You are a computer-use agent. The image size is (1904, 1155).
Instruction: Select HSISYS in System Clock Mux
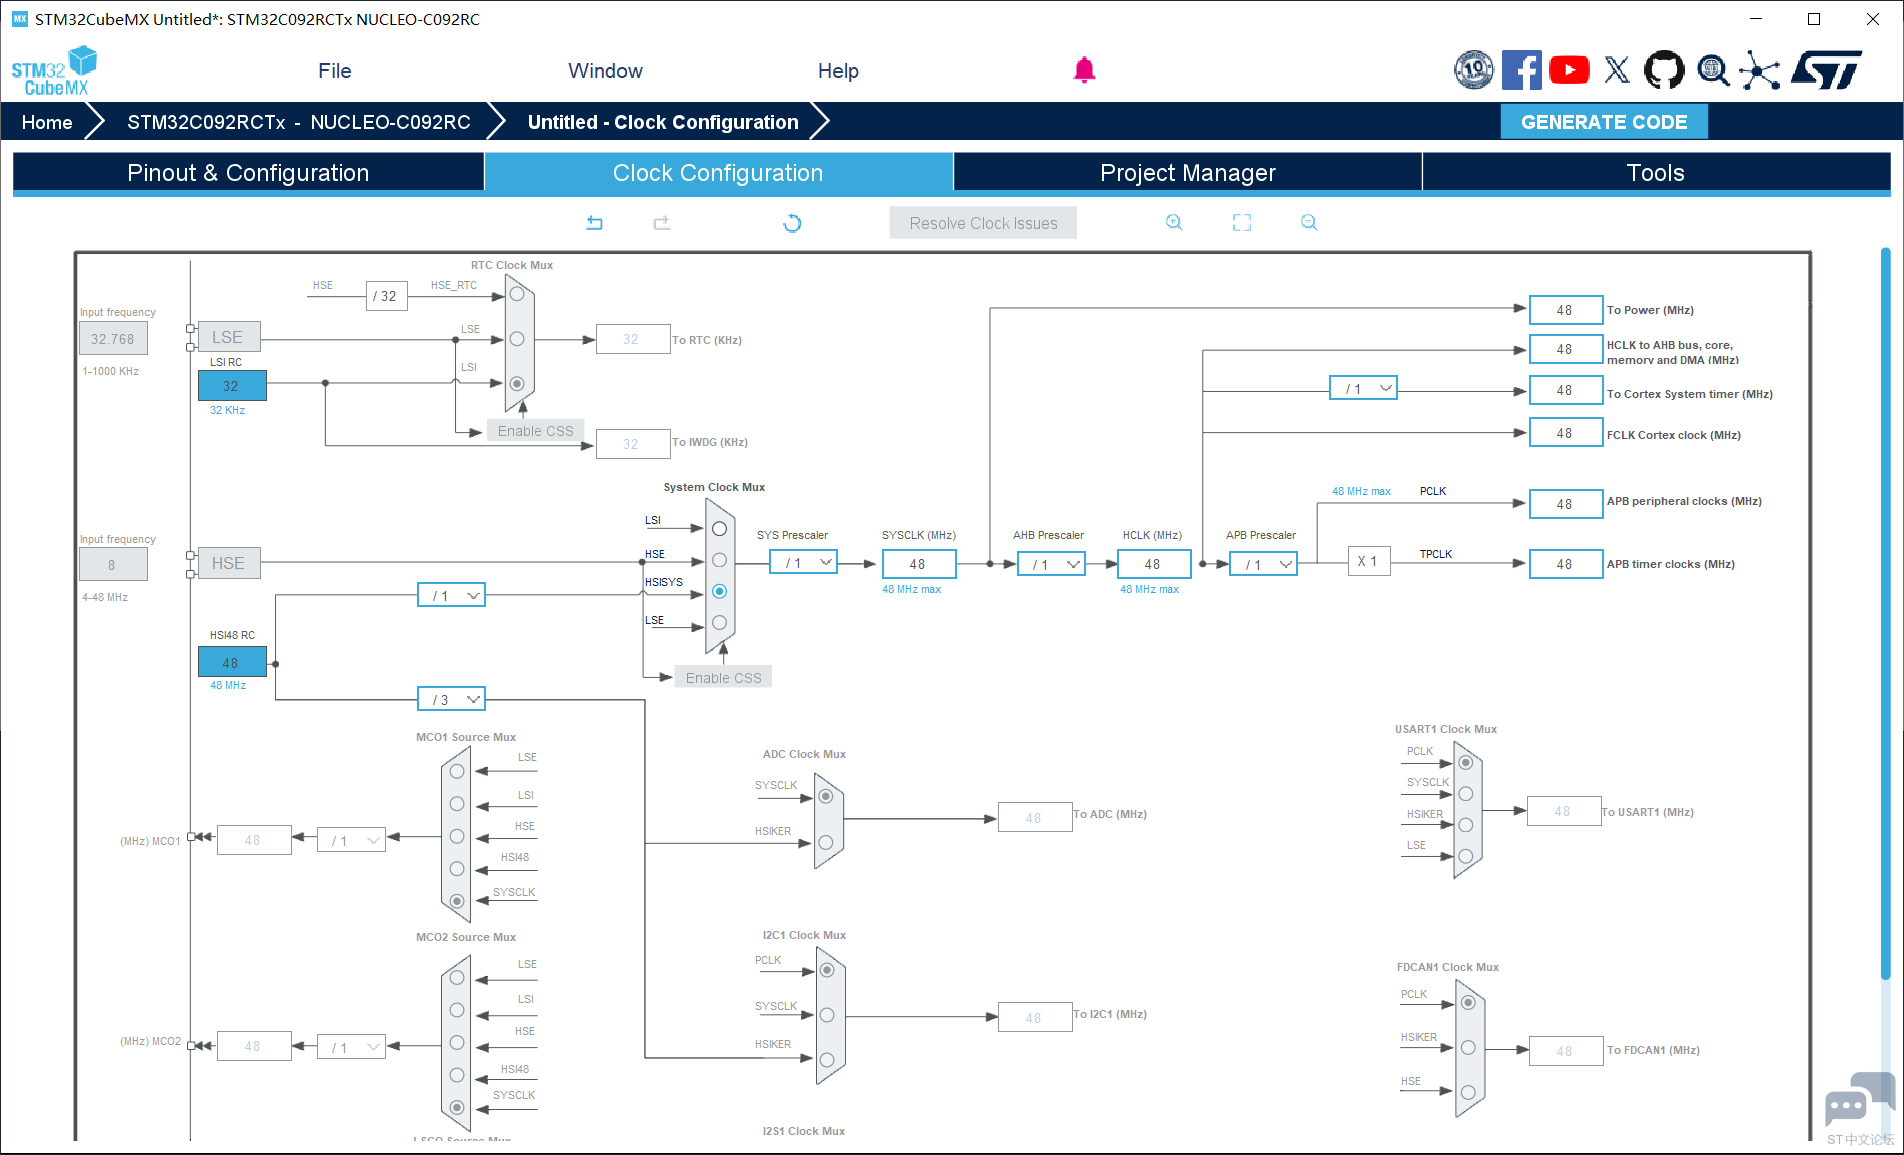[719, 591]
